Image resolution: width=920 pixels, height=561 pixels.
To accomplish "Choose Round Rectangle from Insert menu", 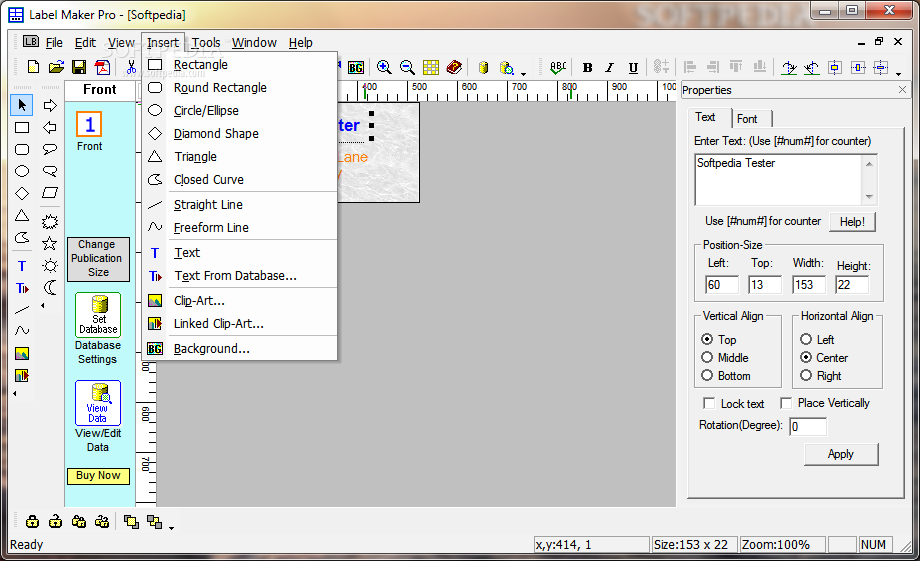I will pyautogui.click(x=240, y=87).
